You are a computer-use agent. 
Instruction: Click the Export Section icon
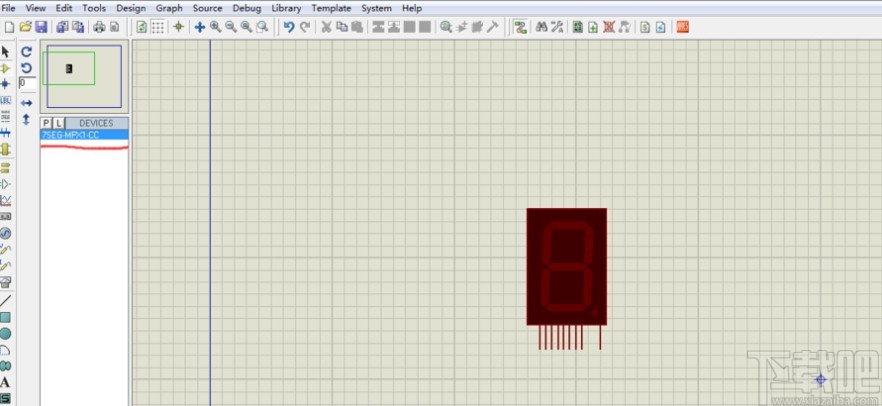point(78,27)
